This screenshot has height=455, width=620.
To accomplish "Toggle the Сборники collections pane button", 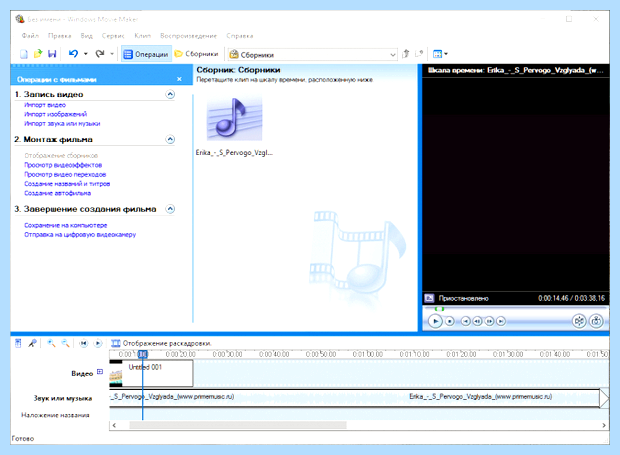I will point(197,54).
